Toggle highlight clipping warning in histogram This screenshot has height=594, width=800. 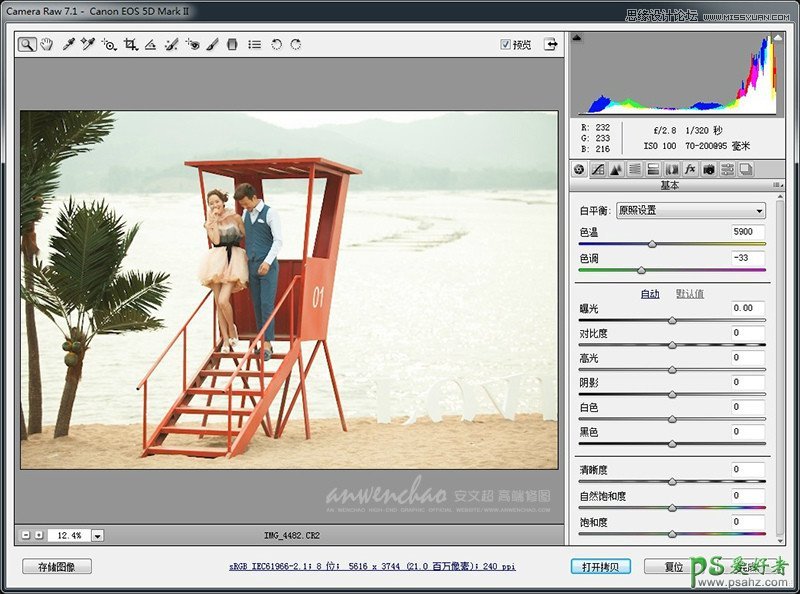pyautogui.click(x=777, y=39)
